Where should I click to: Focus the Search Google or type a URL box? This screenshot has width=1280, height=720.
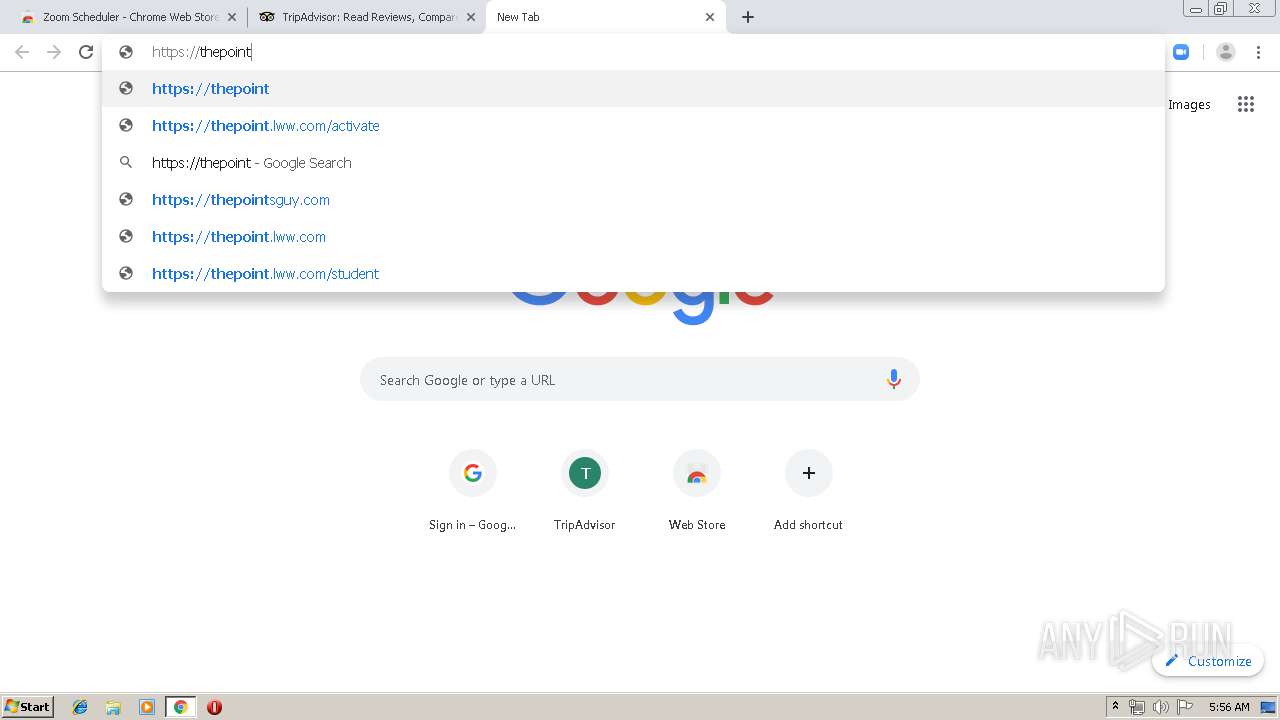pos(640,379)
